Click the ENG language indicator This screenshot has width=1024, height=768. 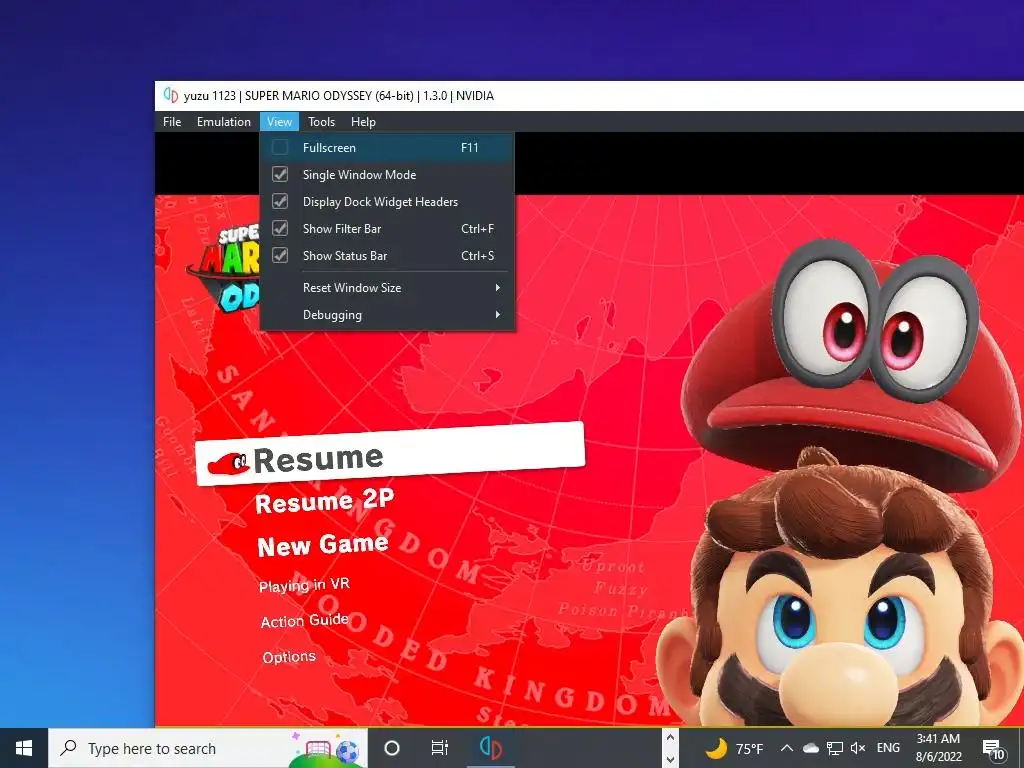coord(888,748)
